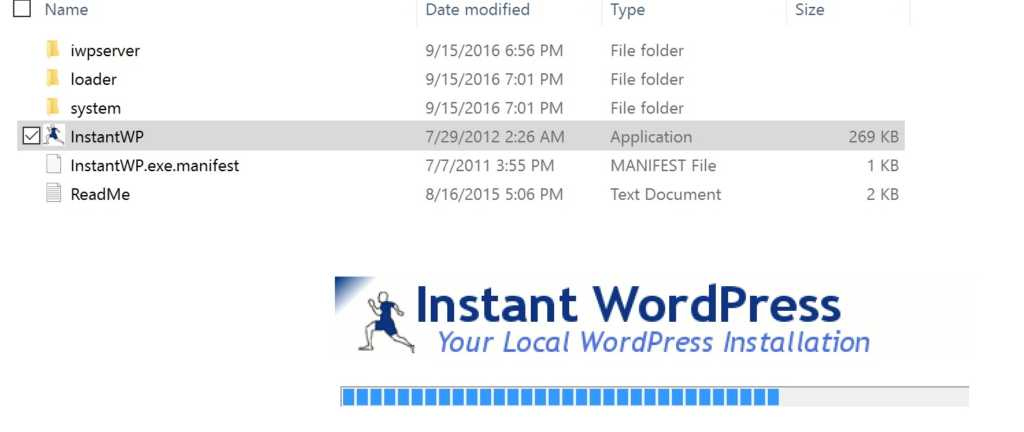The image size is (1024, 432).
Task: Click the running man logo in the splash
Action: coord(387,322)
